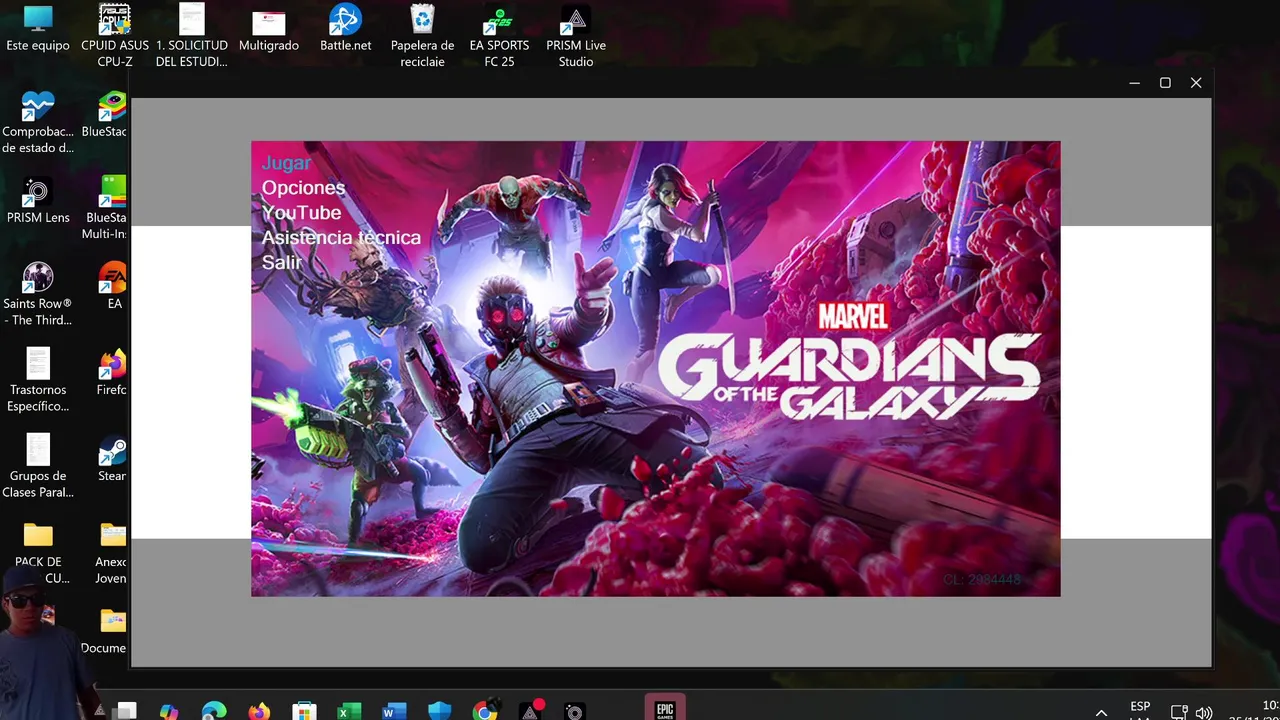The width and height of the screenshot is (1280, 720).
Task: Open Comprobación de estado desktop icon
Action: pyautogui.click(x=38, y=122)
